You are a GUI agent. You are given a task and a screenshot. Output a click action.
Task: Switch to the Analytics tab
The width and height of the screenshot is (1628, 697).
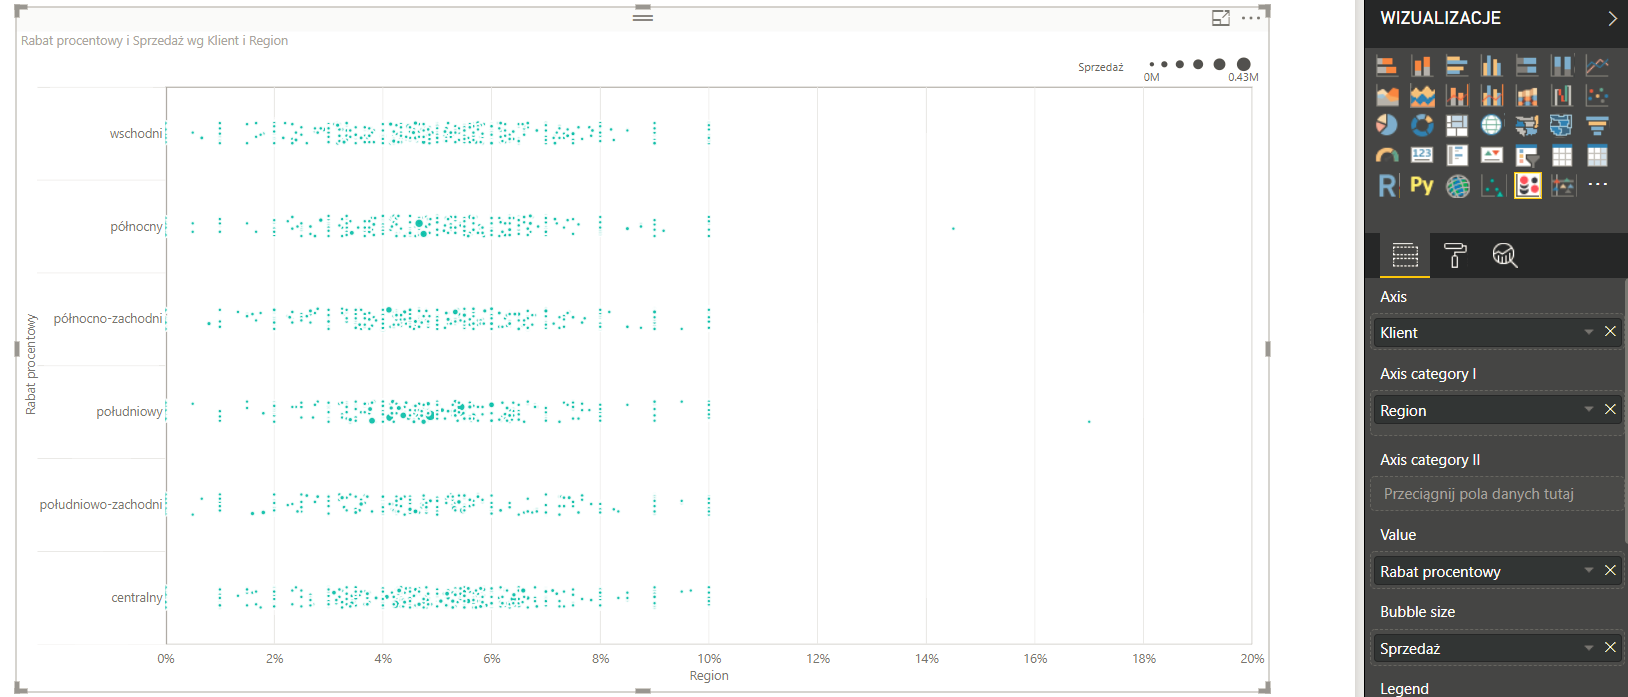[1504, 256]
